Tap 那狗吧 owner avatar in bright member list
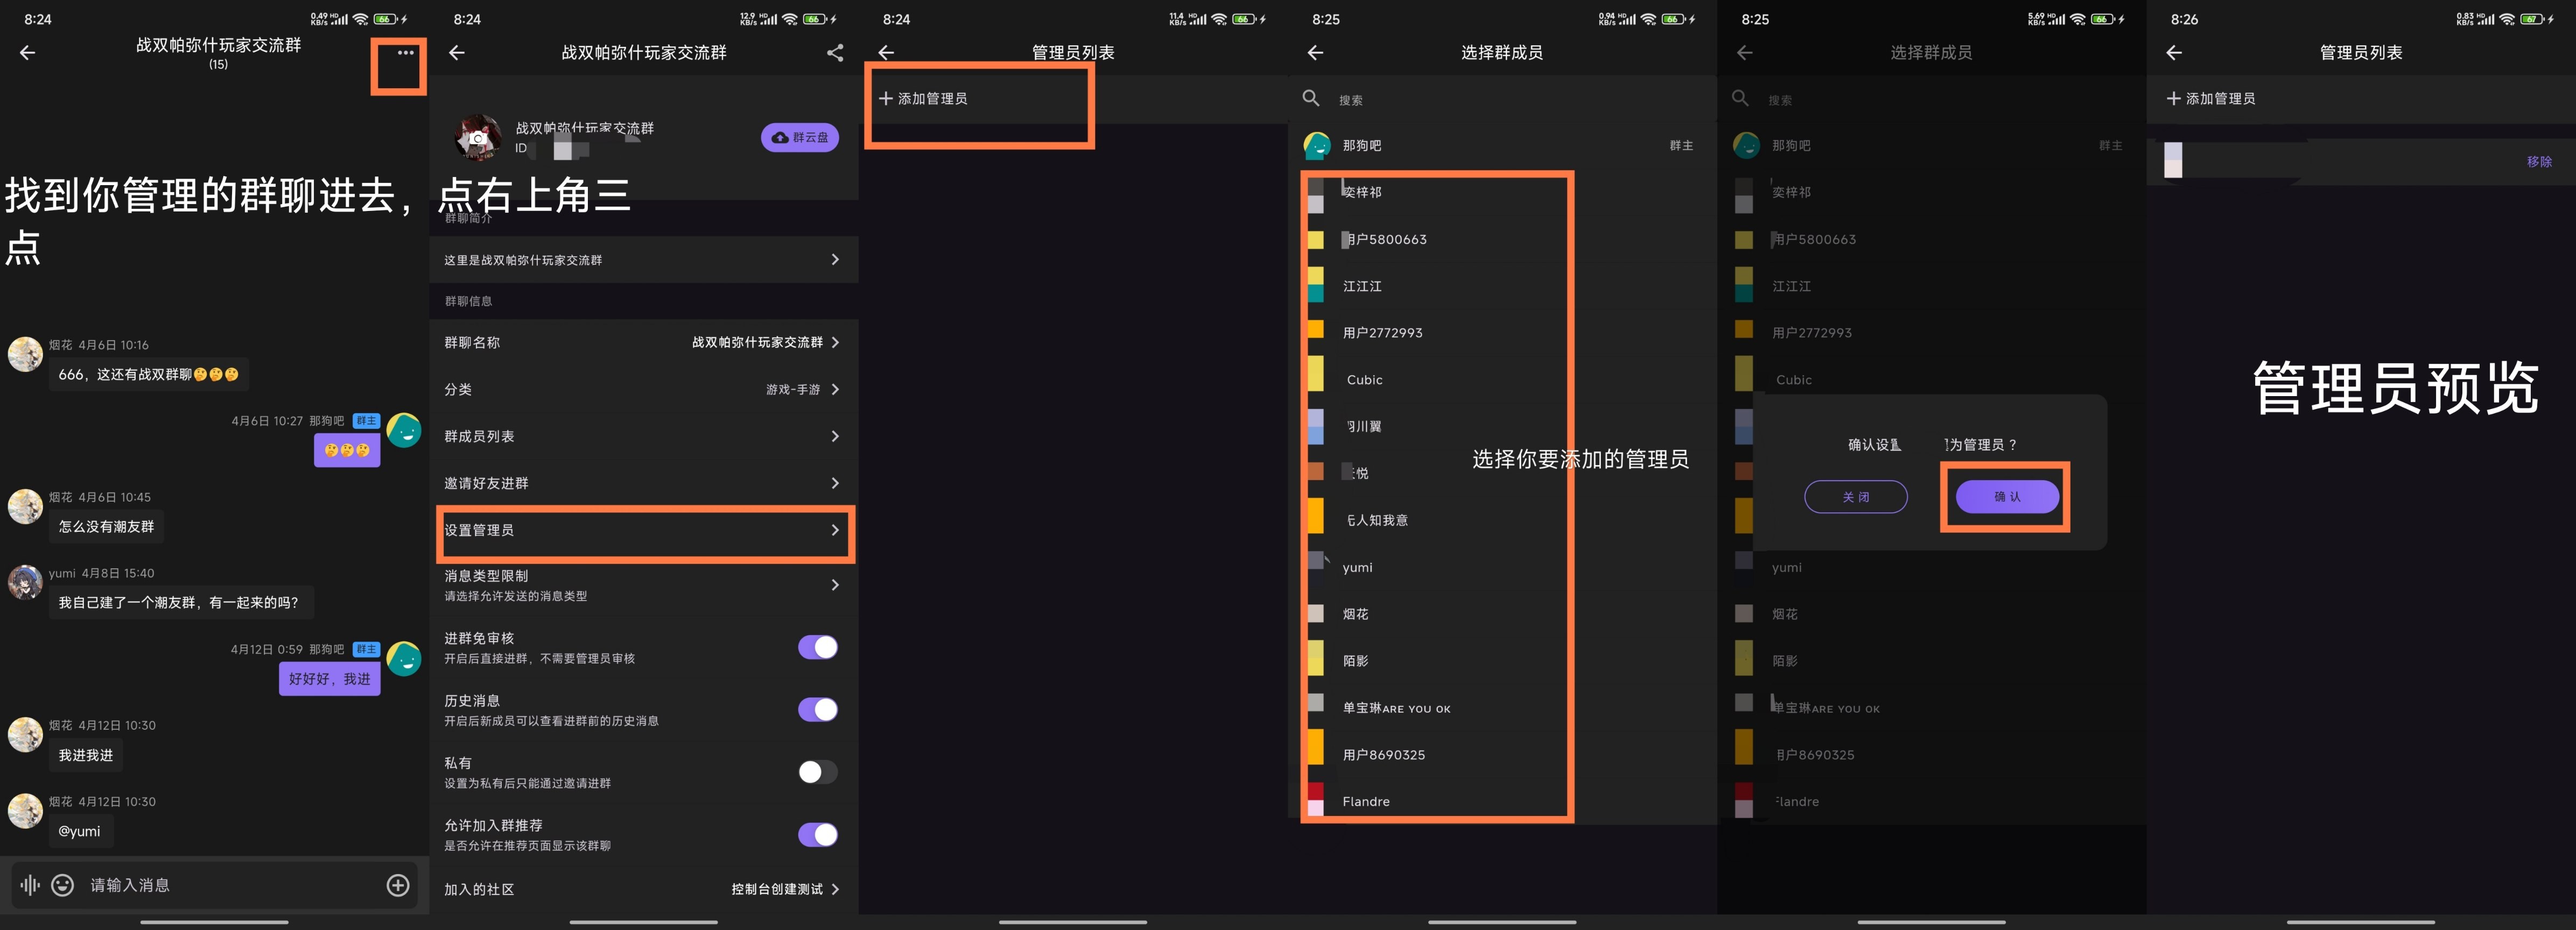The height and width of the screenshot is (930, 2576). tap(1317, 146)
